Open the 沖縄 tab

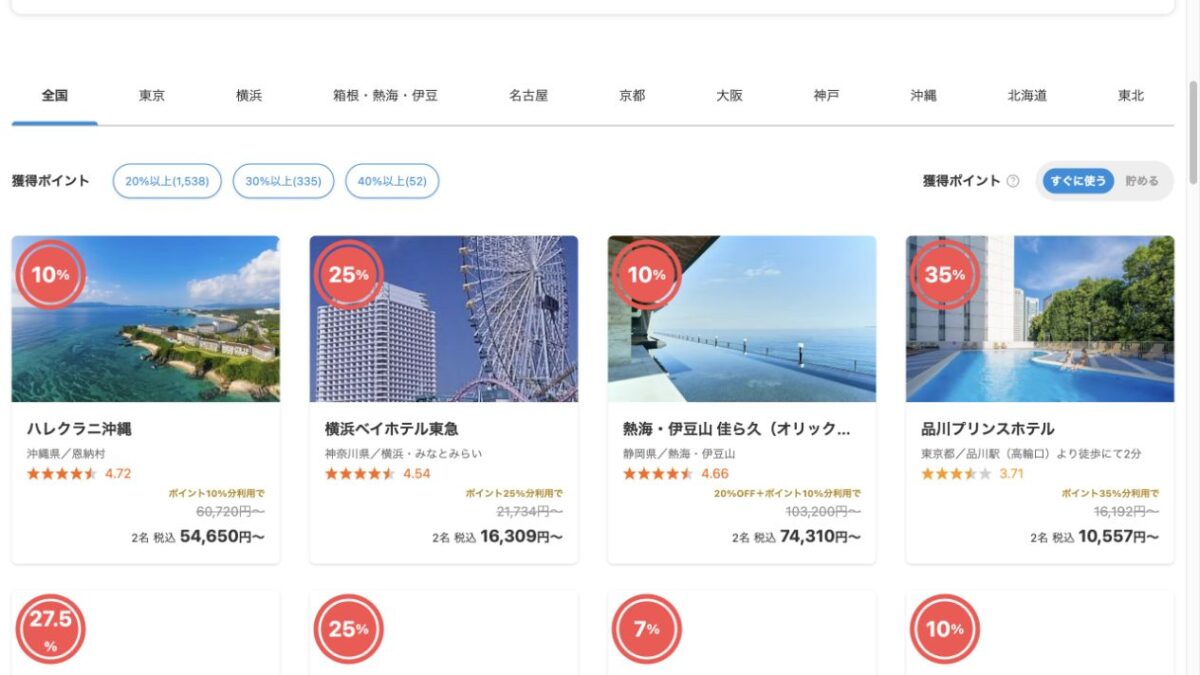coord(923,96)
